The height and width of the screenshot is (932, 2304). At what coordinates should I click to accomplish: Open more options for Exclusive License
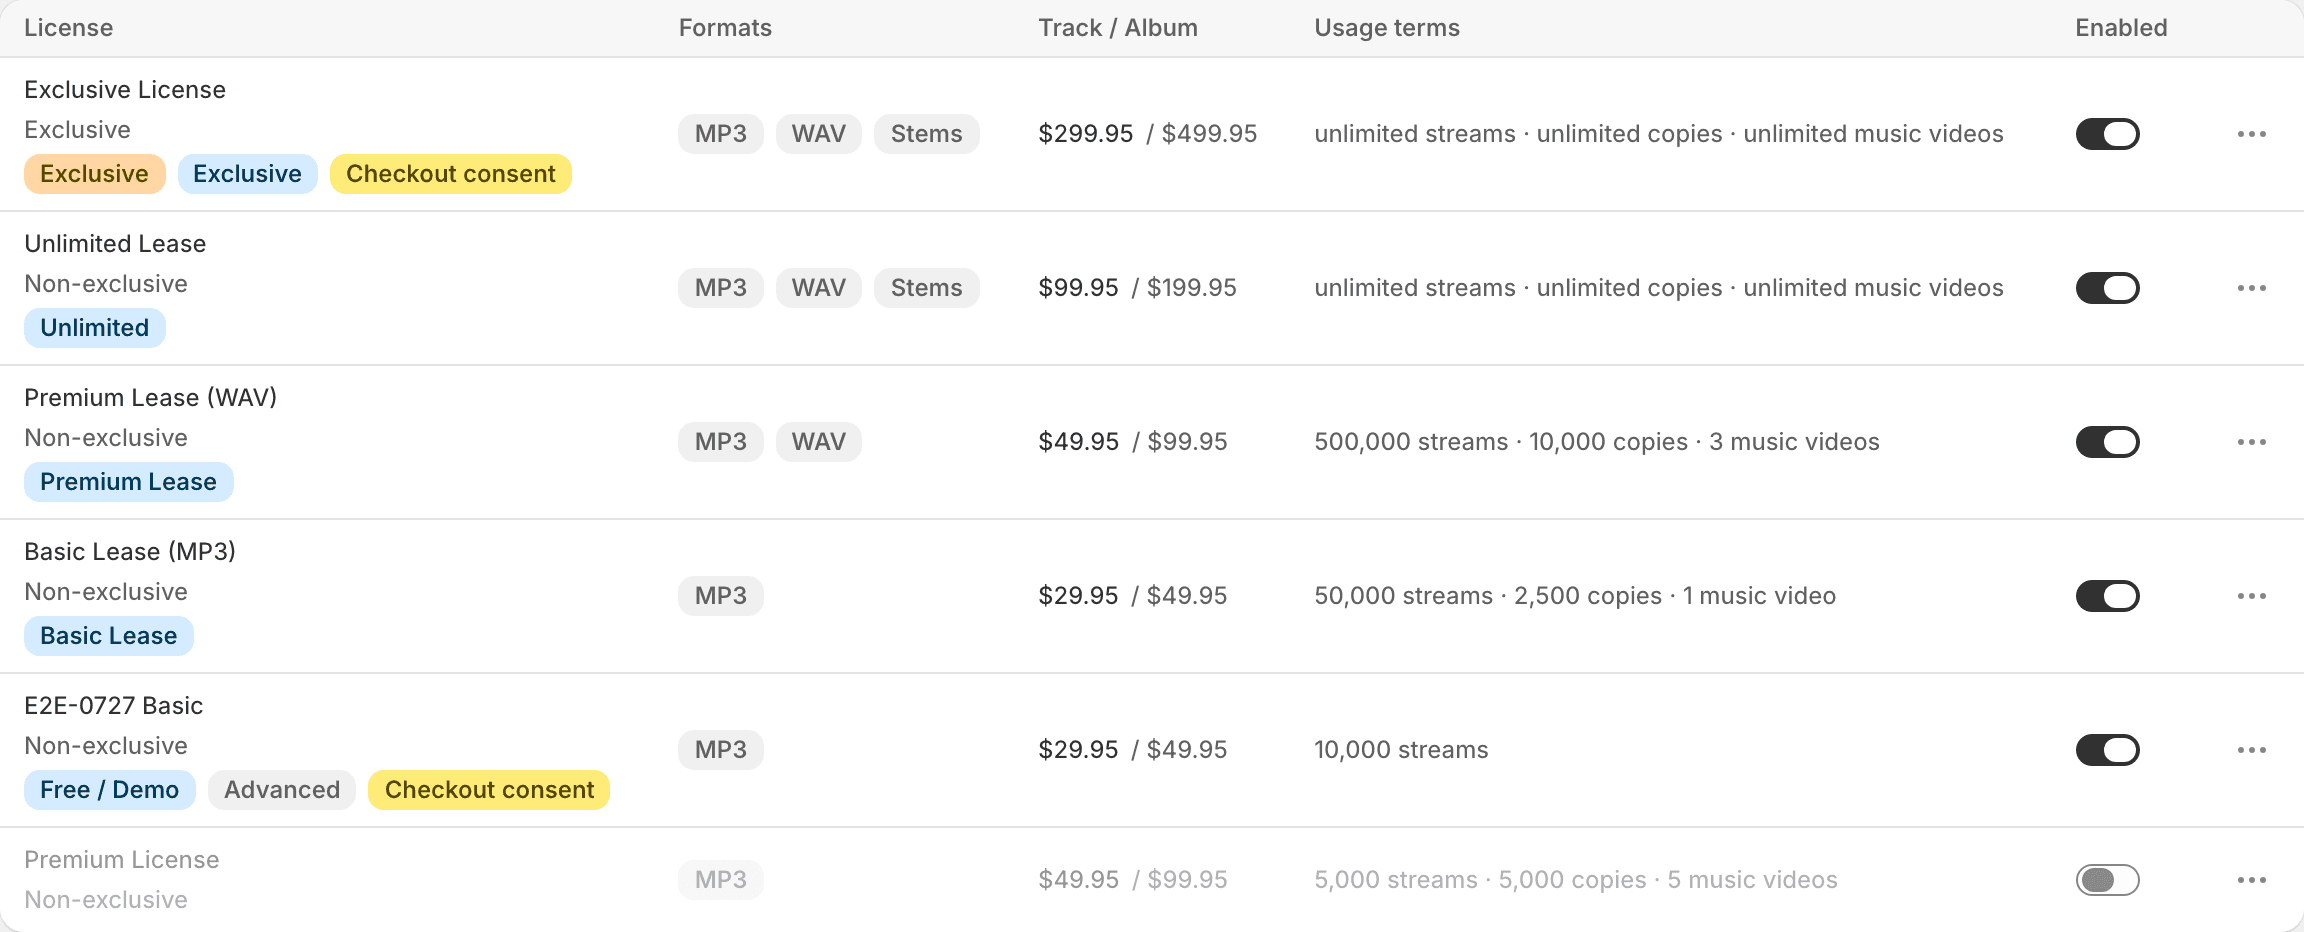coord(2251,134)
